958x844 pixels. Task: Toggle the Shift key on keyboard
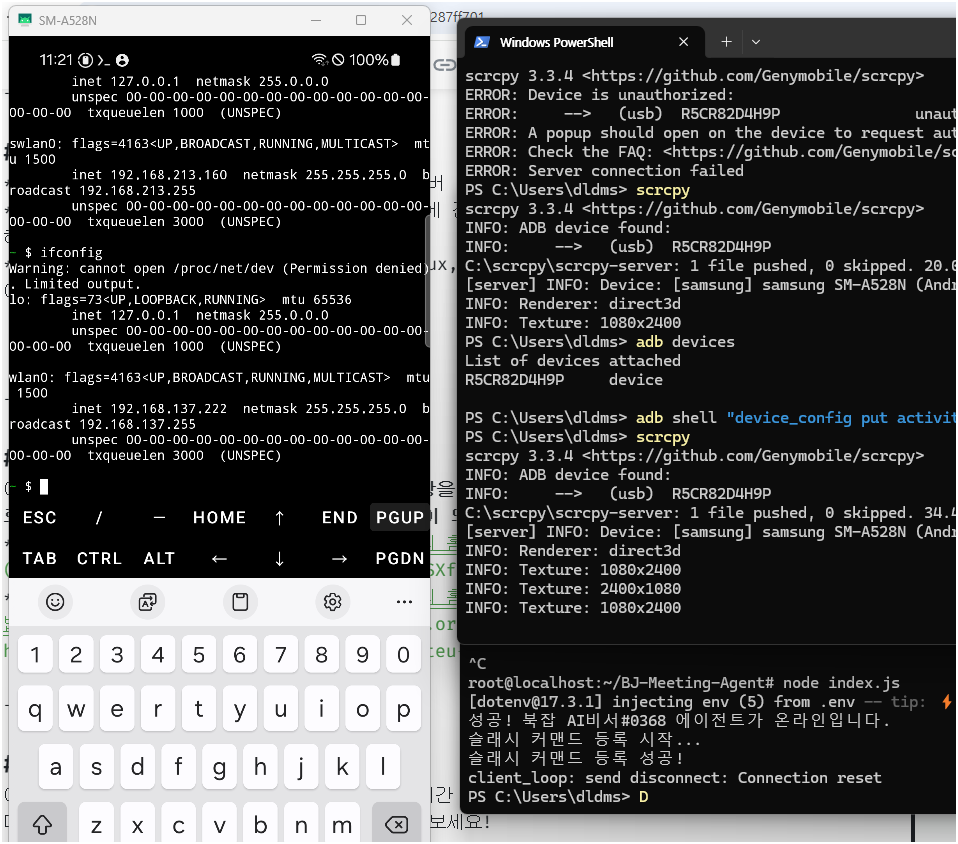[x=42, y=825]
